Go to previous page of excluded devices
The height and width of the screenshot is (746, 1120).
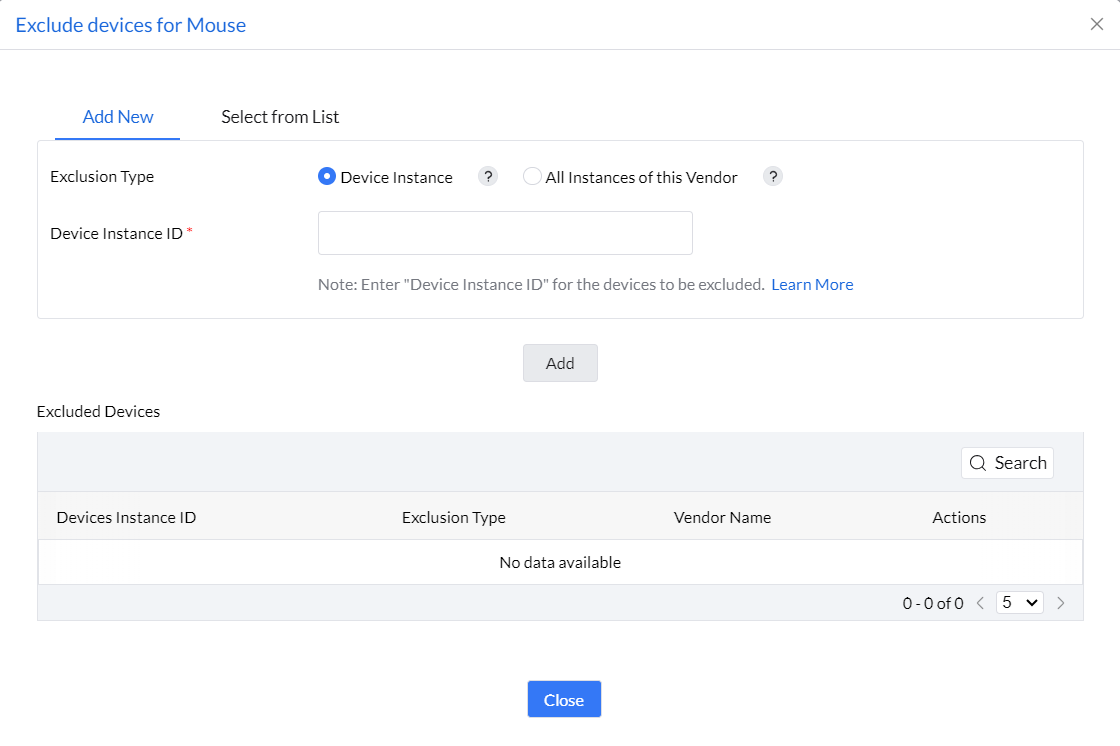point(980,603)
